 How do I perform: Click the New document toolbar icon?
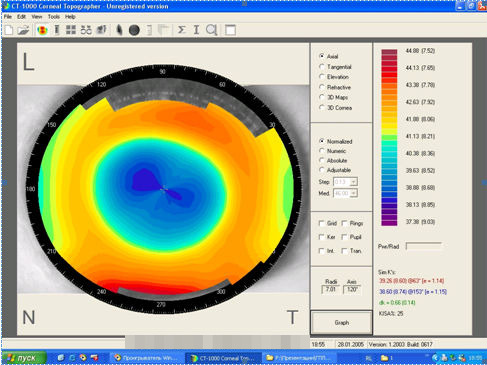9,30
